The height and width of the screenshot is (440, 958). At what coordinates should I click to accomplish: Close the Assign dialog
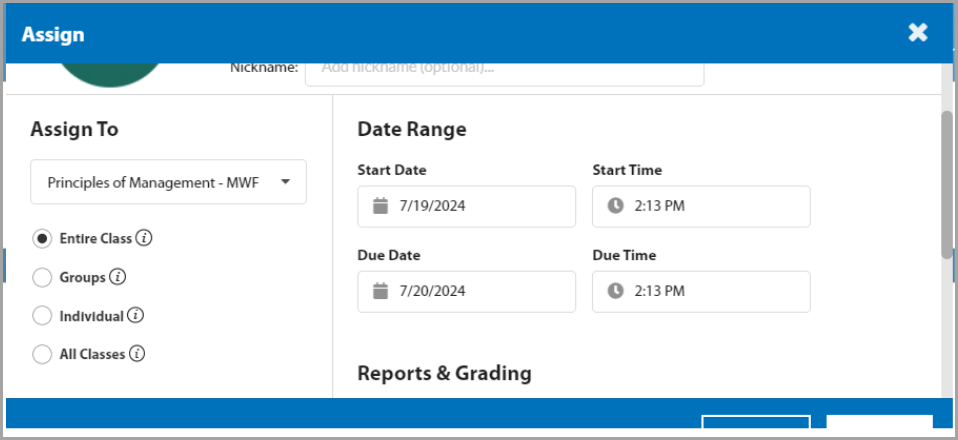coord(918,33)
